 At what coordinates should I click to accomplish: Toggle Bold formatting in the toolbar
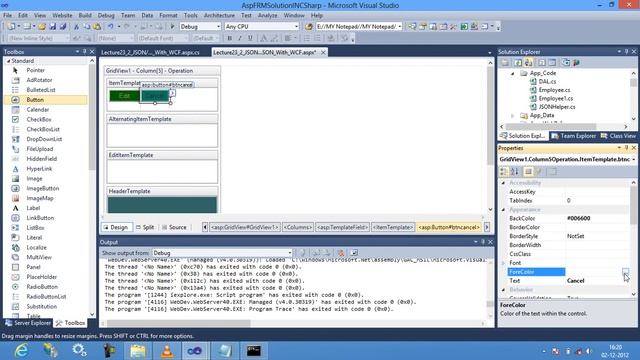[229, 38]
